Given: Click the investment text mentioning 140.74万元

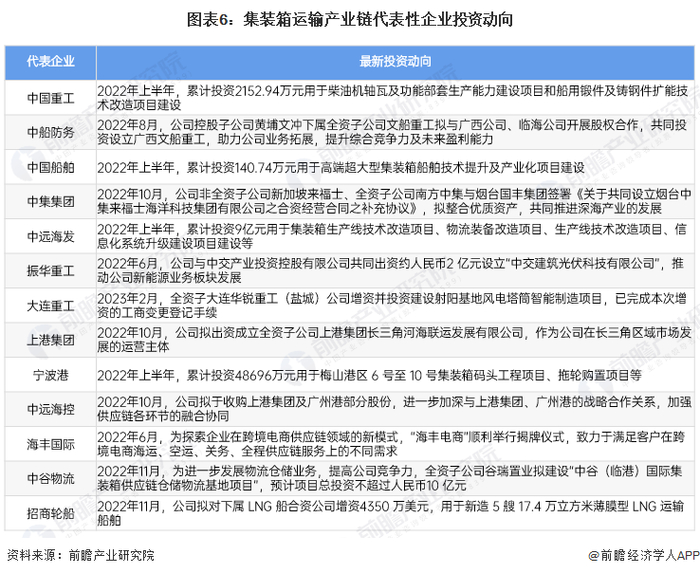Looking at the screenshot, I should (341, 168).
